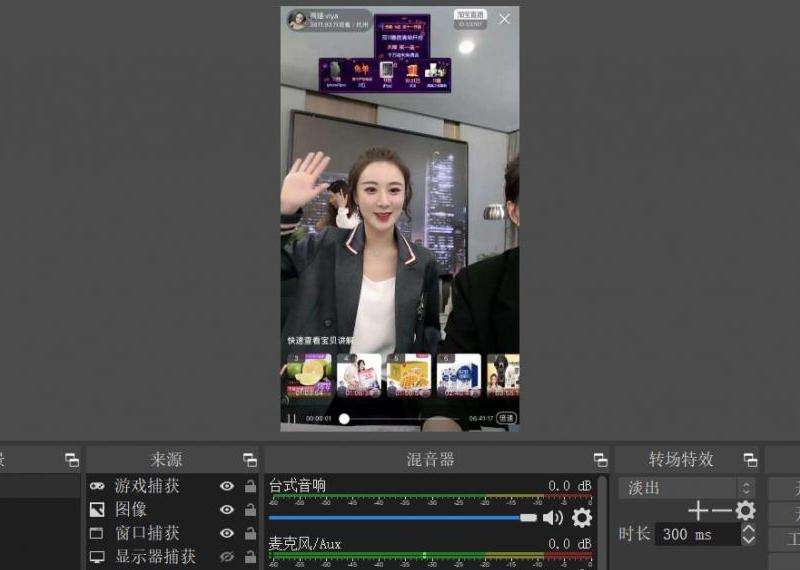
Task: Click the 转场特效 panel title
Action: [681, 460]
